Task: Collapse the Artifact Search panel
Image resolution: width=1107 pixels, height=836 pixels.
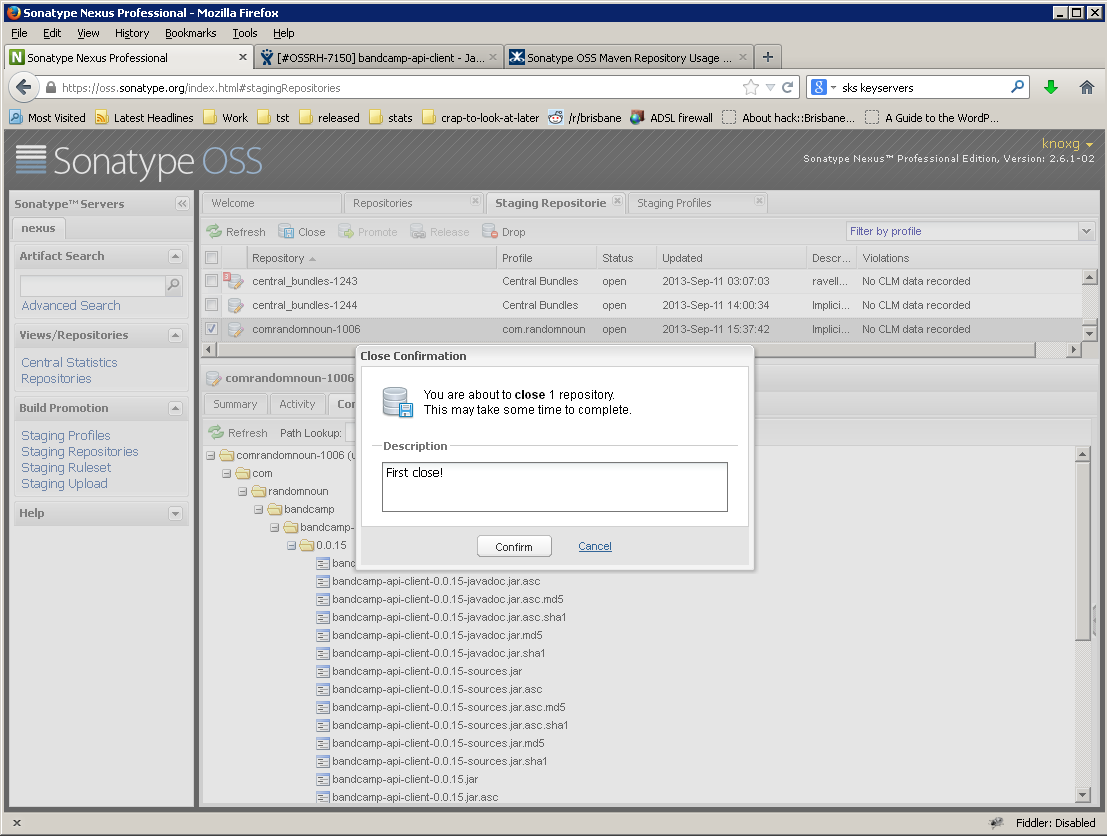Action: [176, 256]
